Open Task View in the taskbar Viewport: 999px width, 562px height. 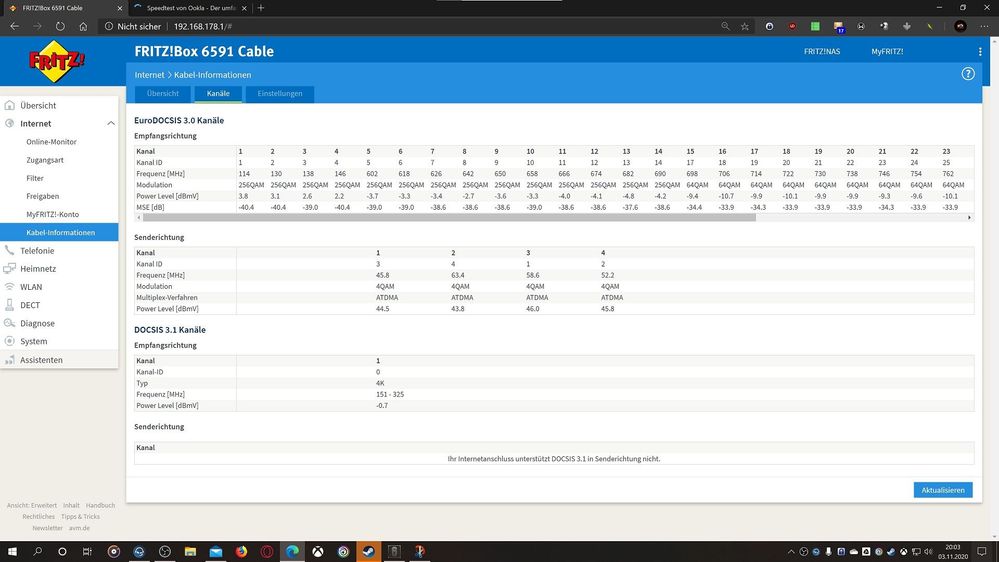coord(87,551)
